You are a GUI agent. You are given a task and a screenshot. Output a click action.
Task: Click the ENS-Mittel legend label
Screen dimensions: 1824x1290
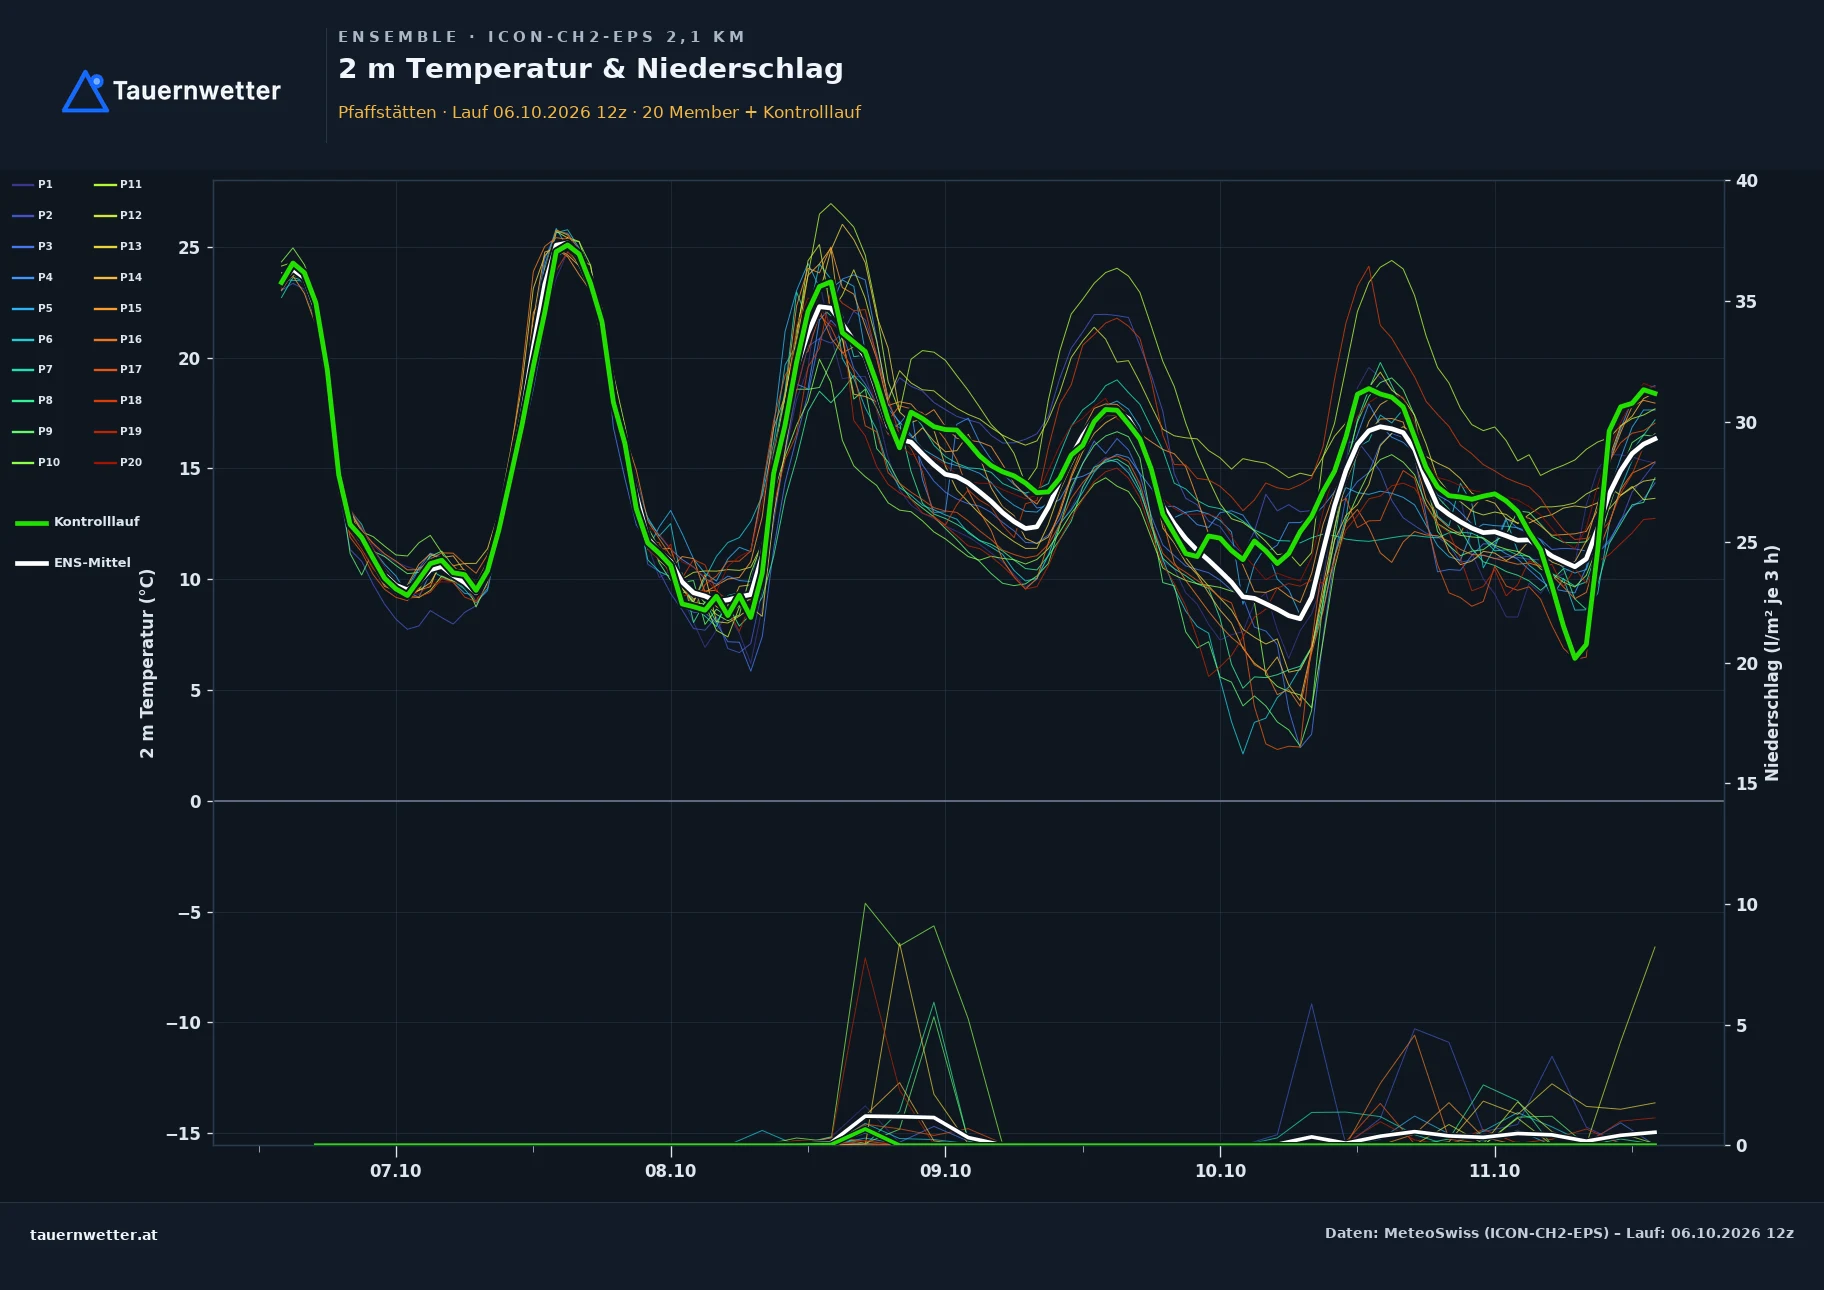pyautogui.click(x=92, y=563)
